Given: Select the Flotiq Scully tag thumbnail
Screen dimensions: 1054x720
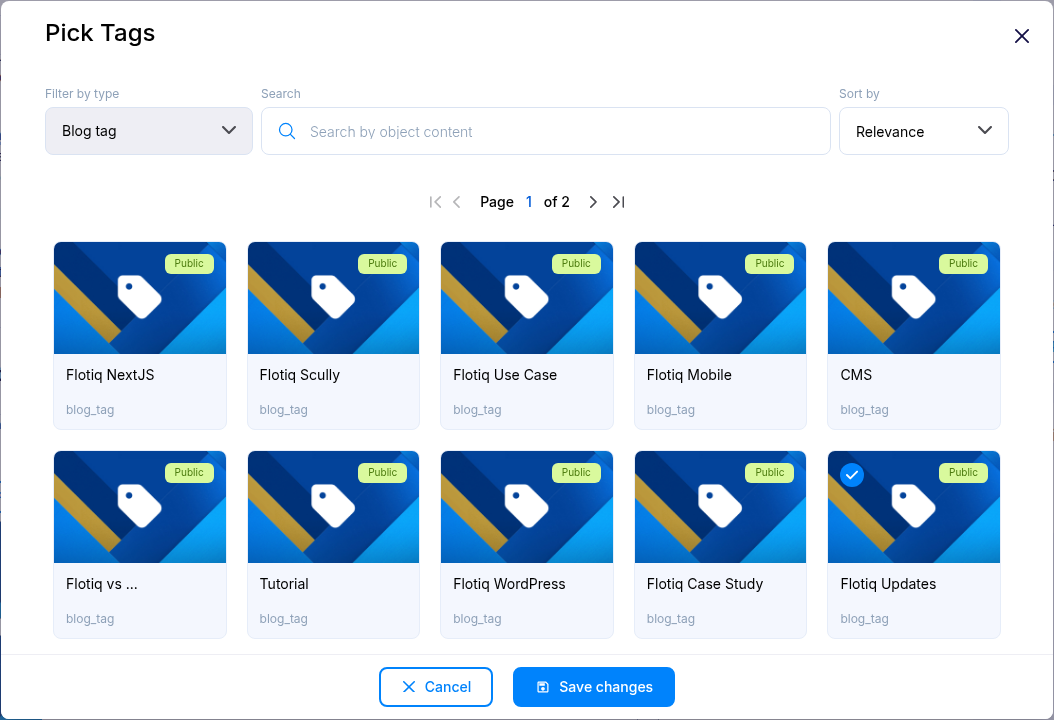Looking at the screenshot, I should (x=333, y=298).
